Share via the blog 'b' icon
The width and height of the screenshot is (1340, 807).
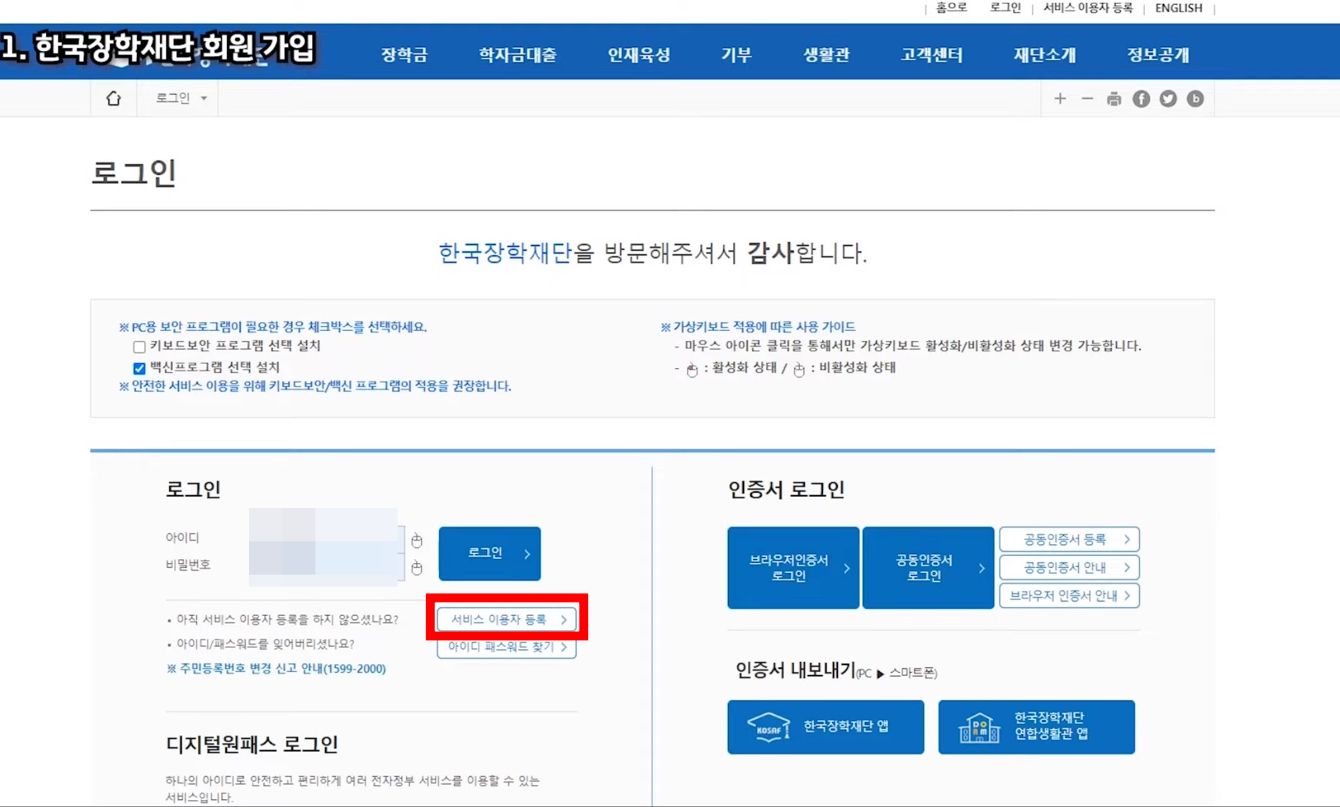pos(1195,99)
